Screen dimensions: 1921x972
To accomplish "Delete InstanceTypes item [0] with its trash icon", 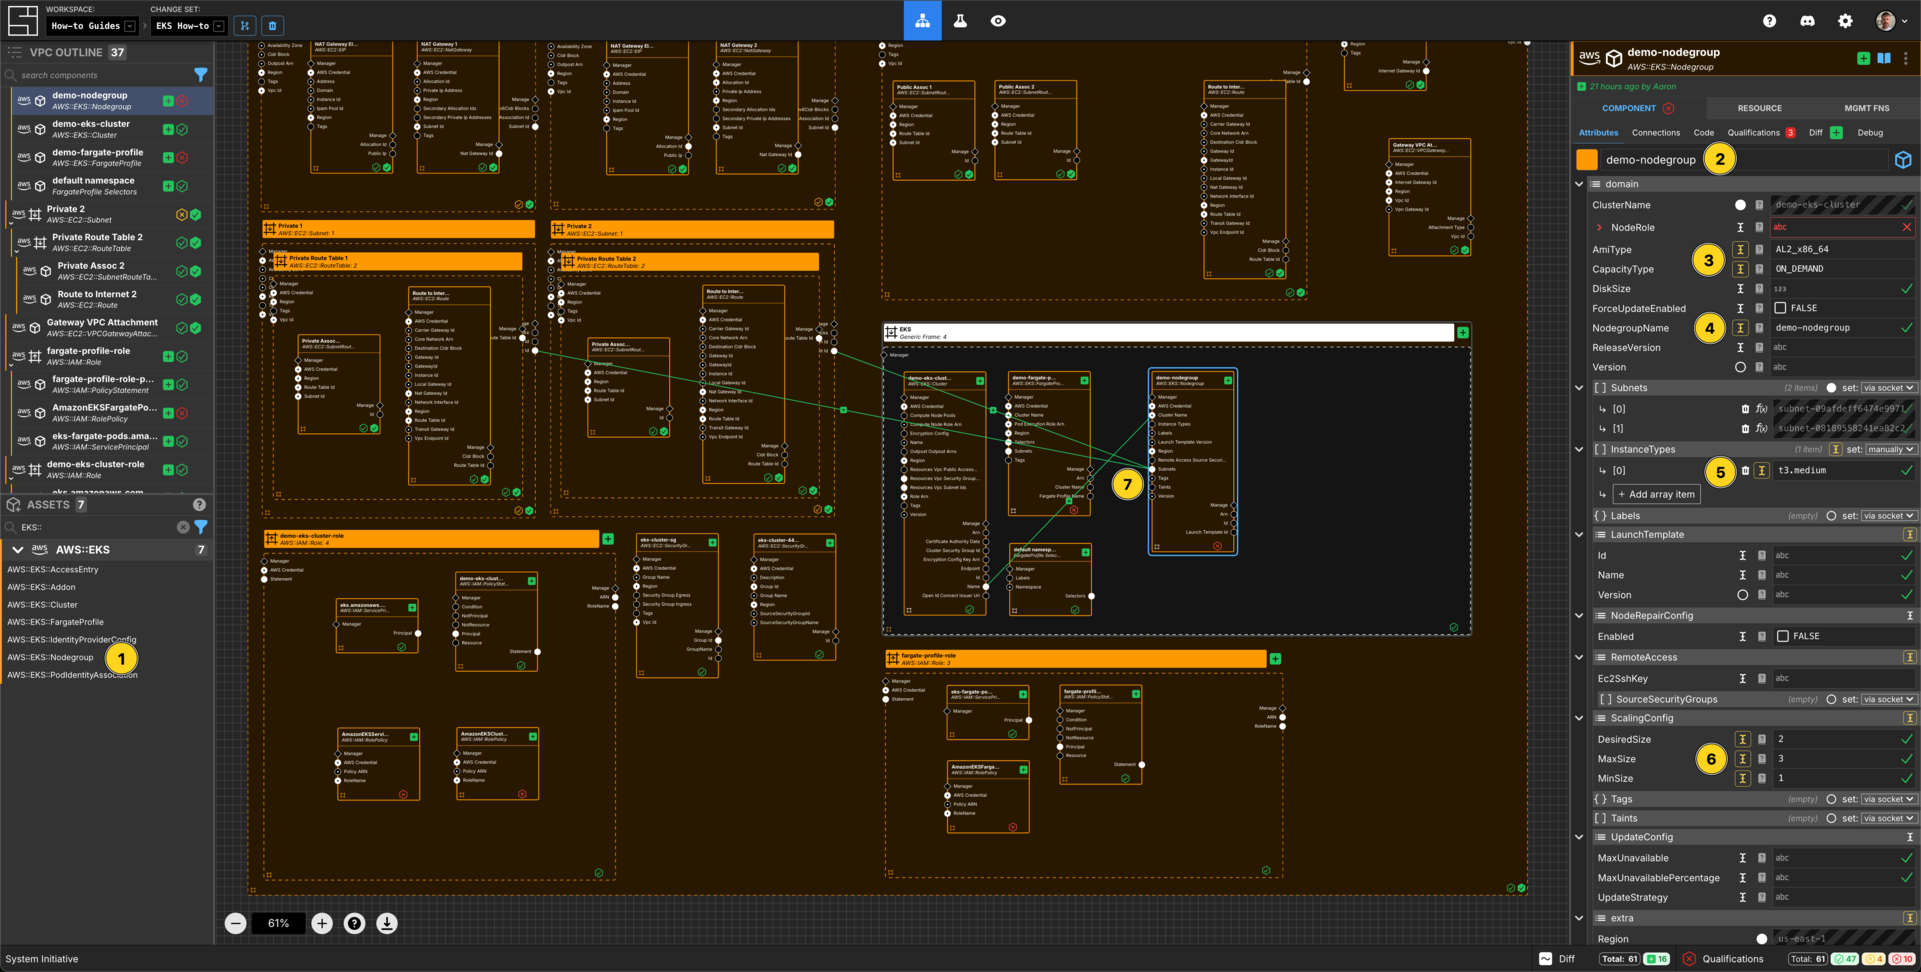I will [x=1745, y=470].
